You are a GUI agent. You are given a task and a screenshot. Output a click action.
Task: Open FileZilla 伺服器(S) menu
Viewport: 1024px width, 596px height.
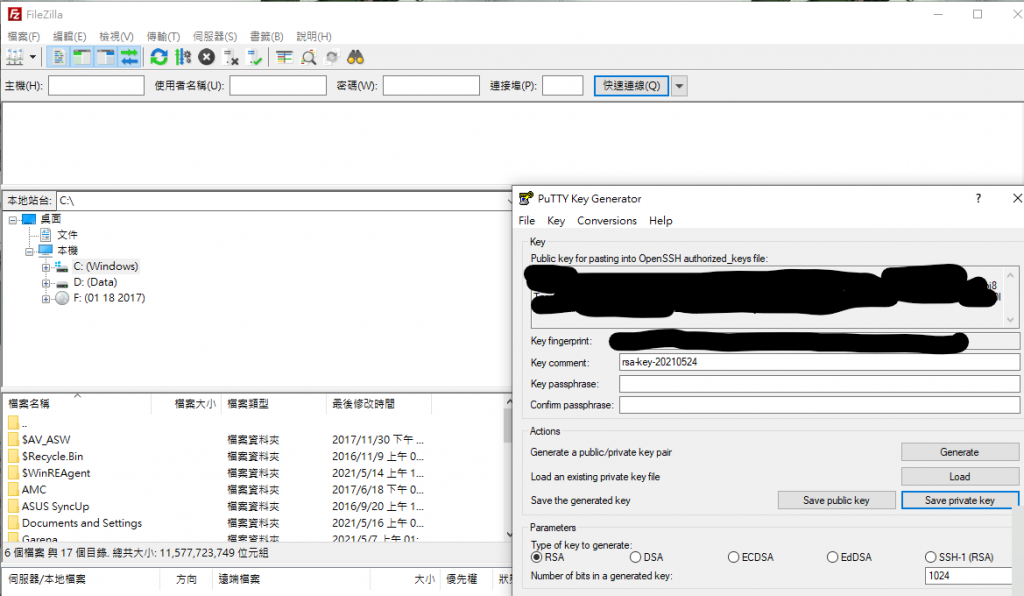pos(215,37)
